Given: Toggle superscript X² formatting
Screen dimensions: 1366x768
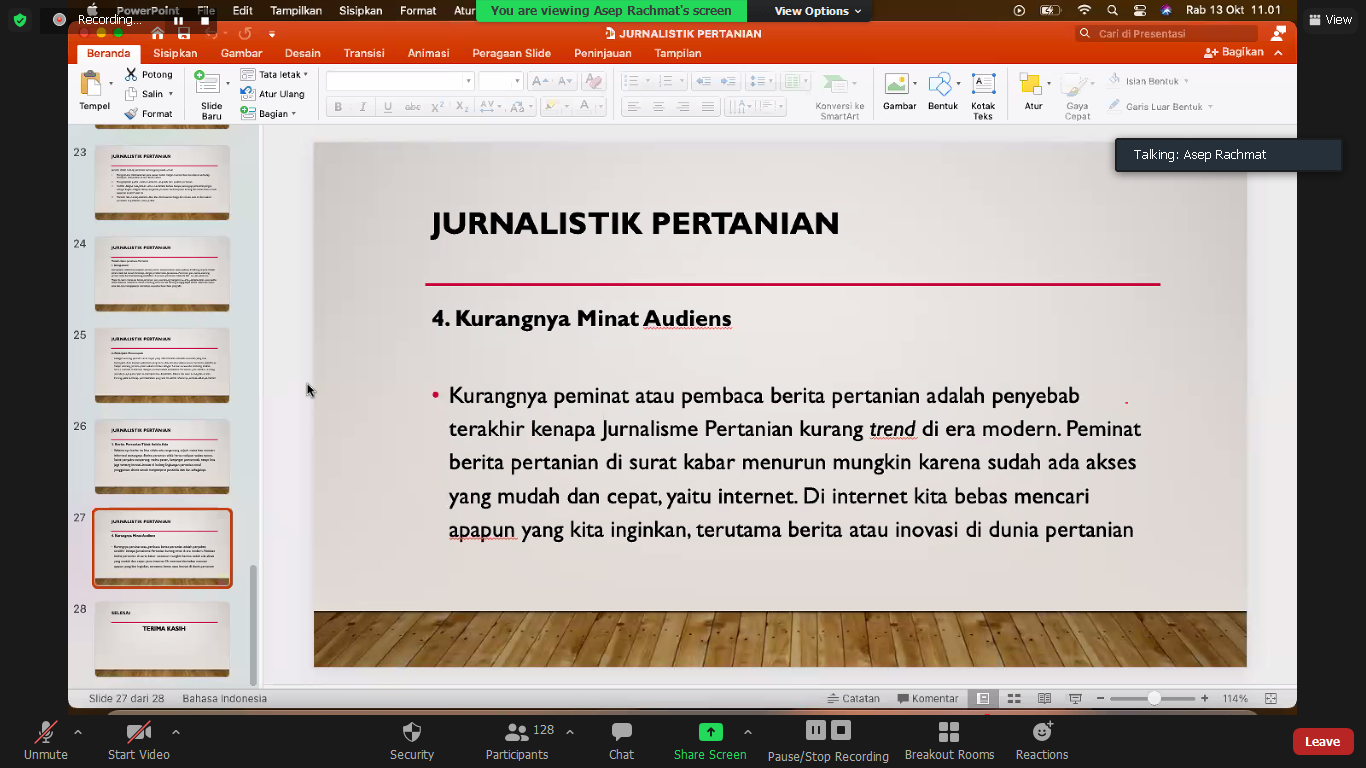Looking at the screenshot, I should [437, 107].
